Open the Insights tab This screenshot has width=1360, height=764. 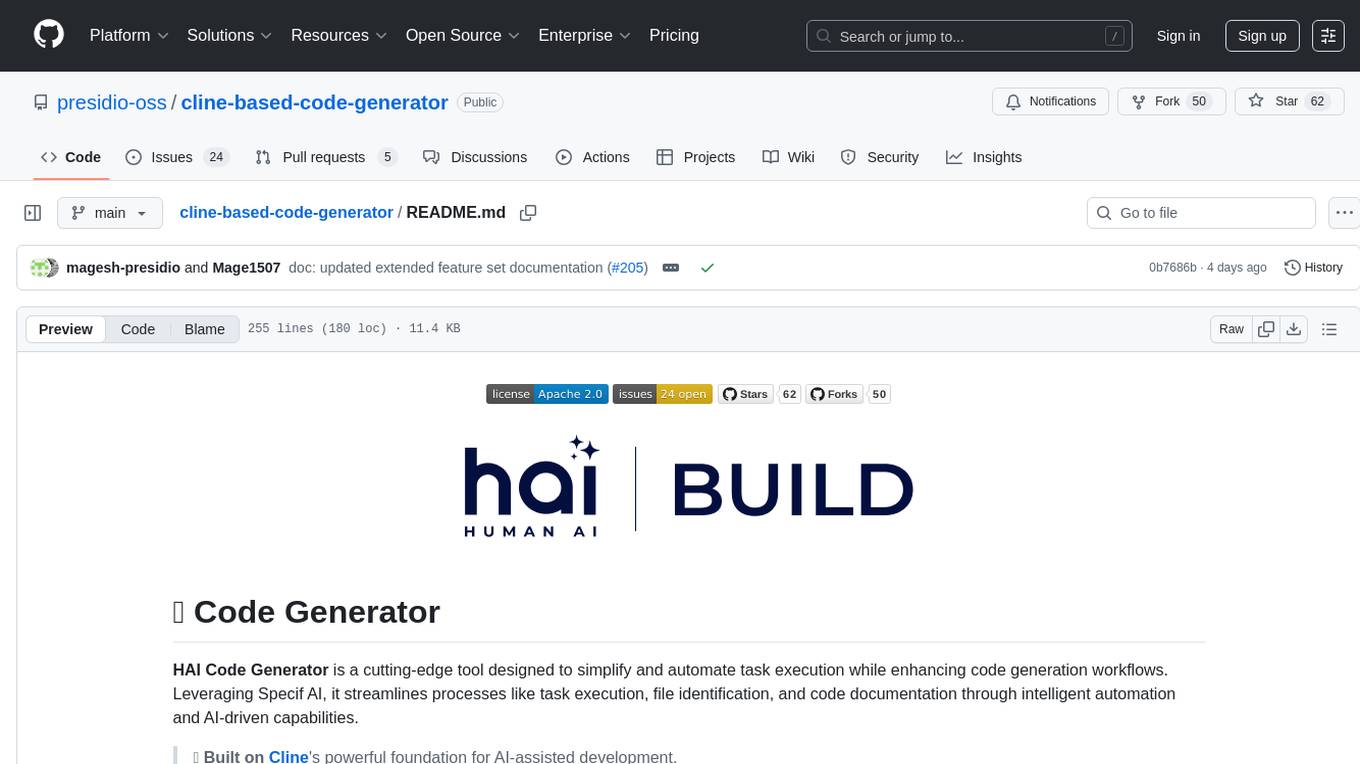pos(984,157)
